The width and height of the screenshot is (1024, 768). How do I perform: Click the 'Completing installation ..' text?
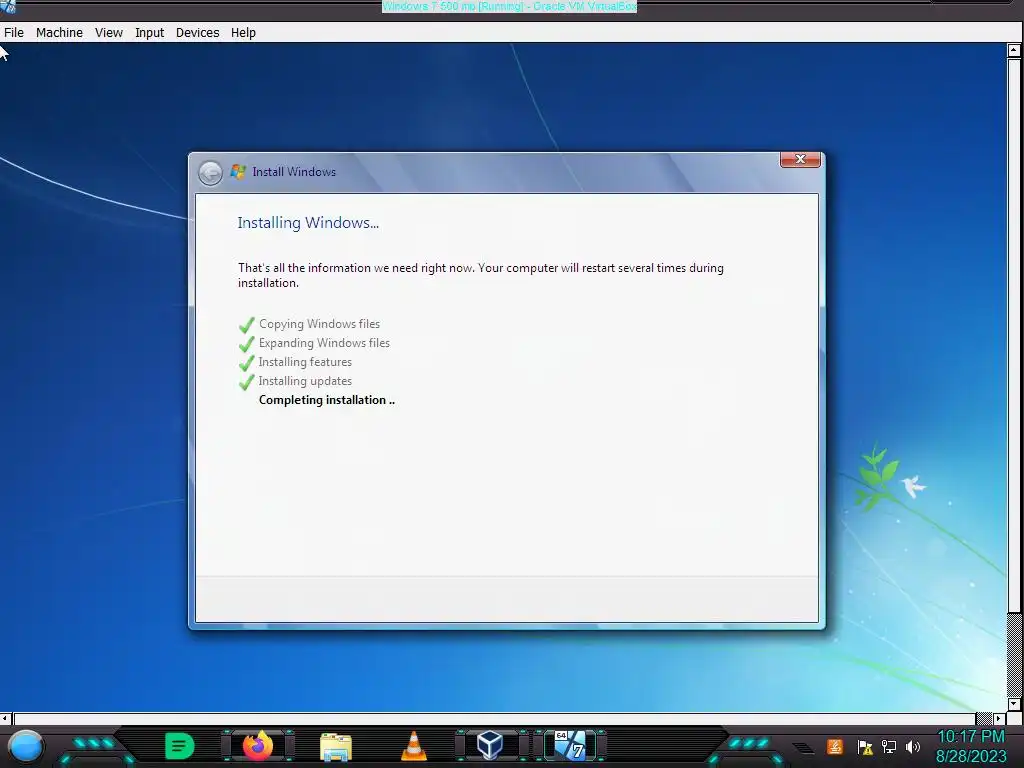(x=327, y=400)
